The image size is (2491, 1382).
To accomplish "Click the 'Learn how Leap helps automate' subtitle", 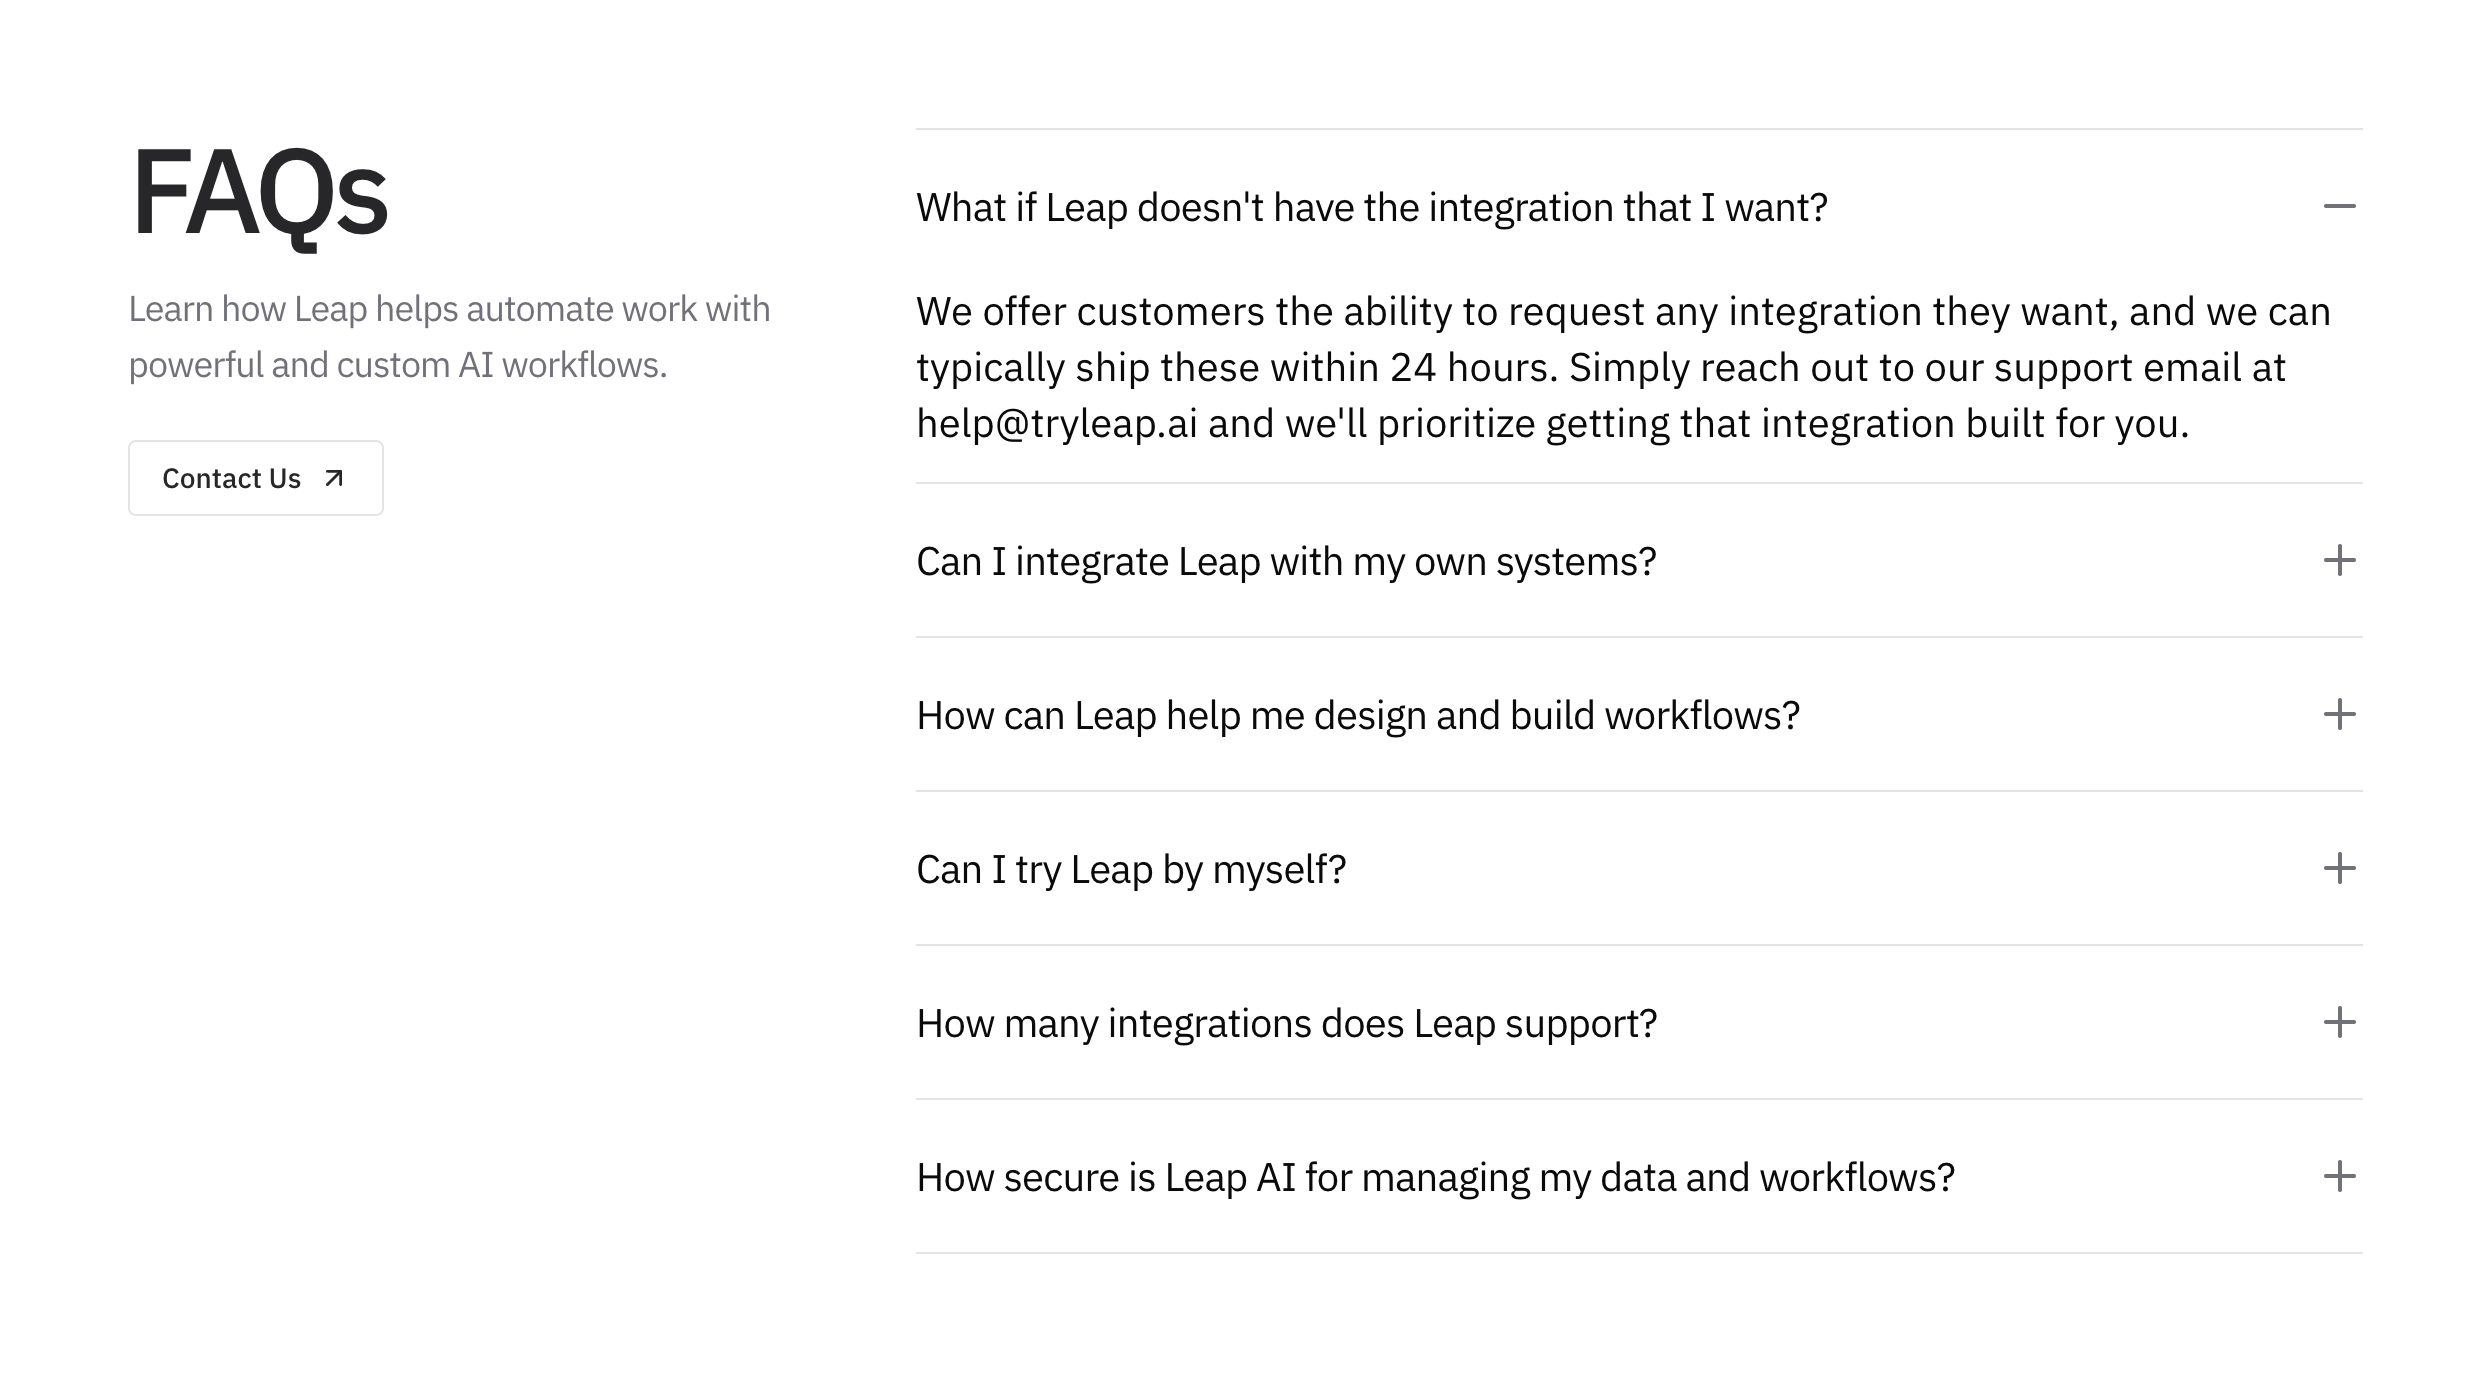I will tap(449, 310).
